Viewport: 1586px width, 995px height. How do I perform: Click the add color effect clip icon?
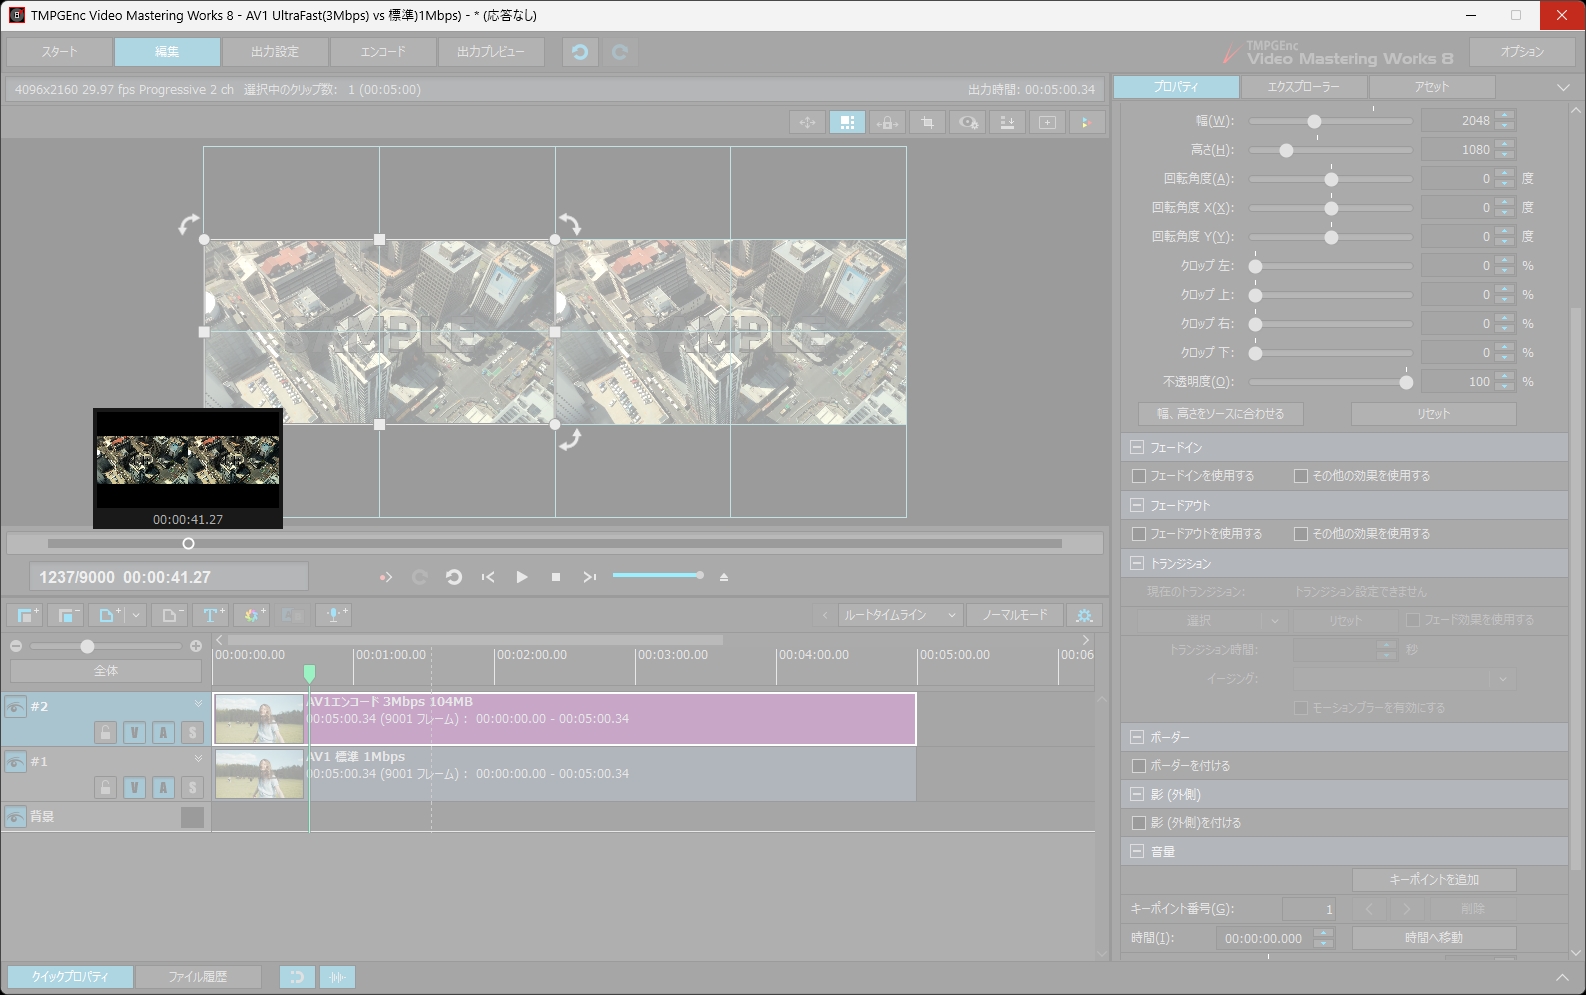coord(252,615)
